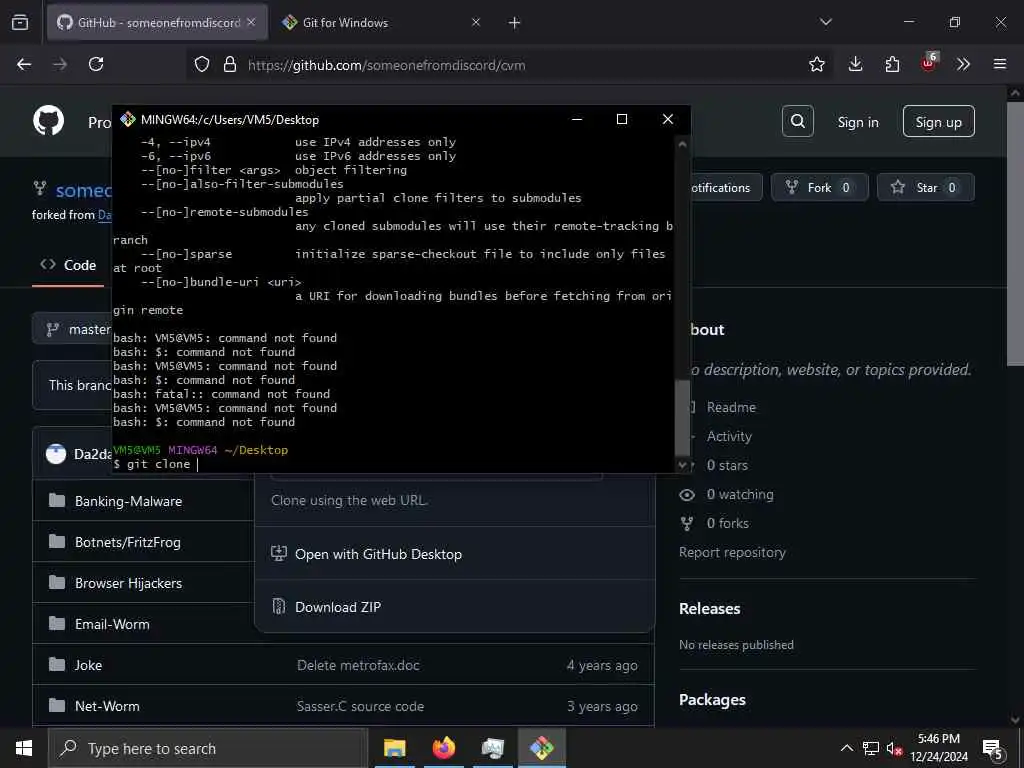Screen dimensions: 1024x768
Task: Click the padlock site info icon
Action: pos(229,65)
